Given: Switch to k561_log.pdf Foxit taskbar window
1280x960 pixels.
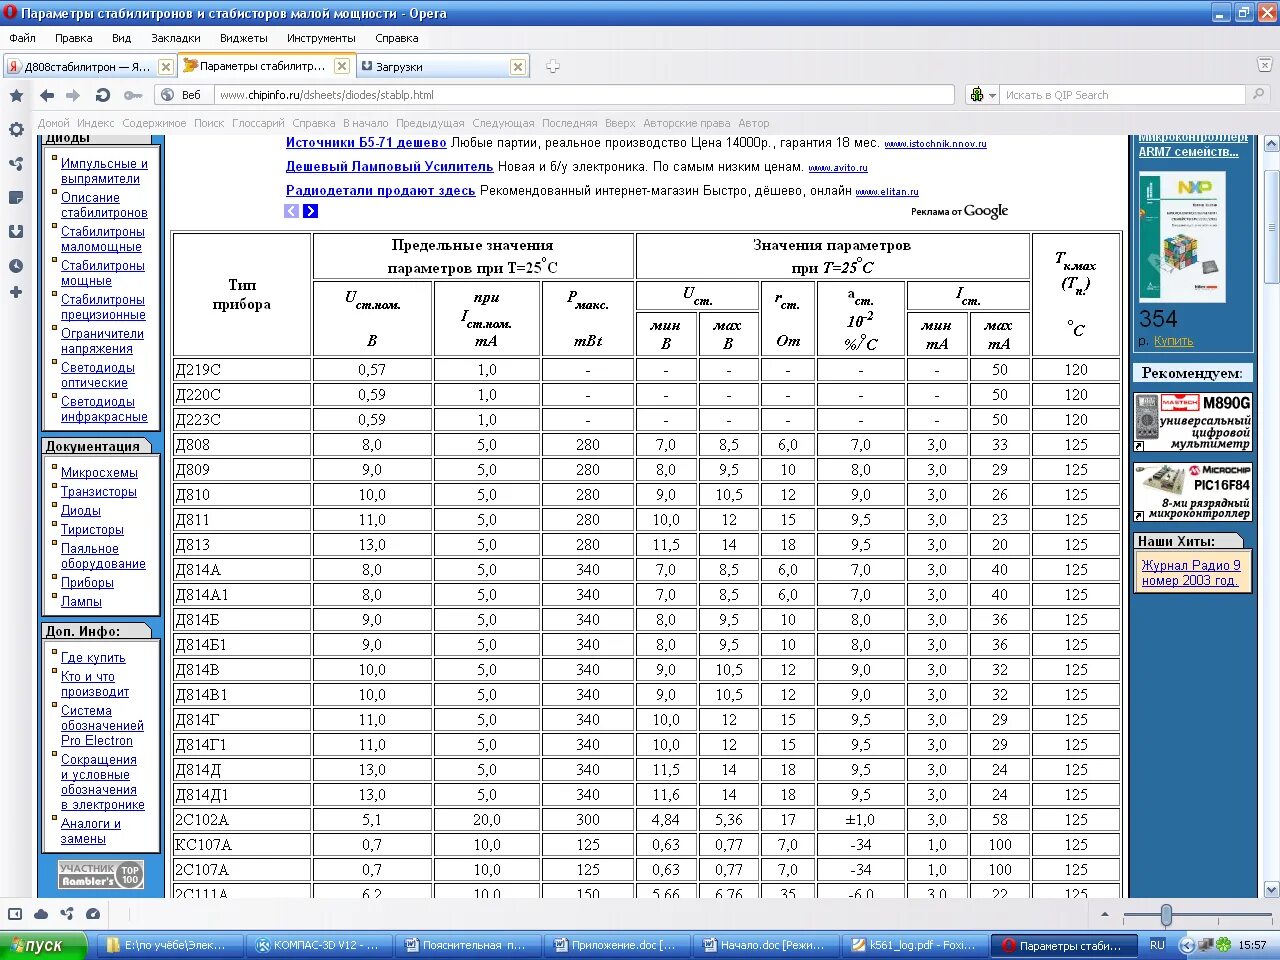Looking at the screenshot, I should [914, 945].
